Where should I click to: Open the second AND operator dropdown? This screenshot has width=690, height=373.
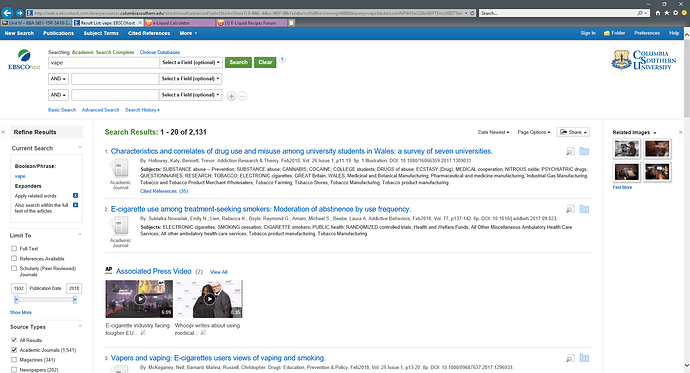(x=58, y=95)
